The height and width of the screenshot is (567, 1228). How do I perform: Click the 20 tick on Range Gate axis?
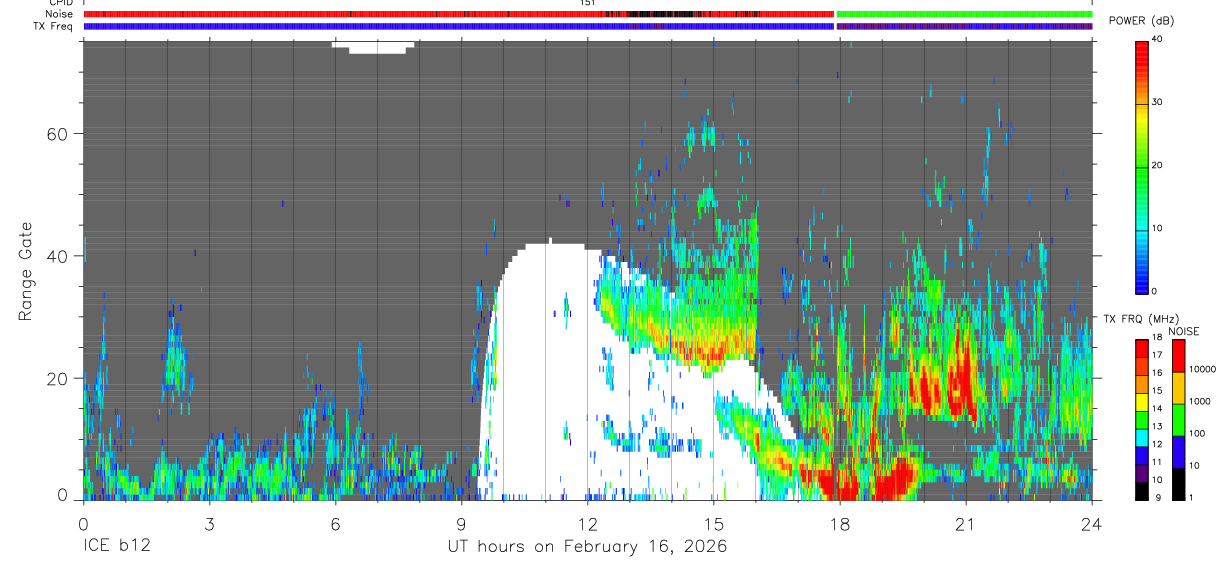(x=60, y=378)
